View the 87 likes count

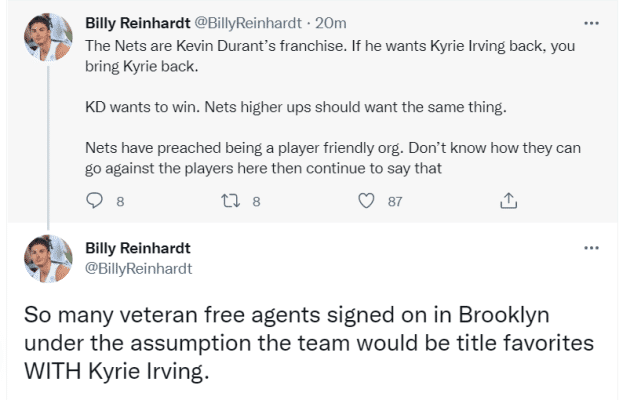pyautogui.click(x=395, y=201)
